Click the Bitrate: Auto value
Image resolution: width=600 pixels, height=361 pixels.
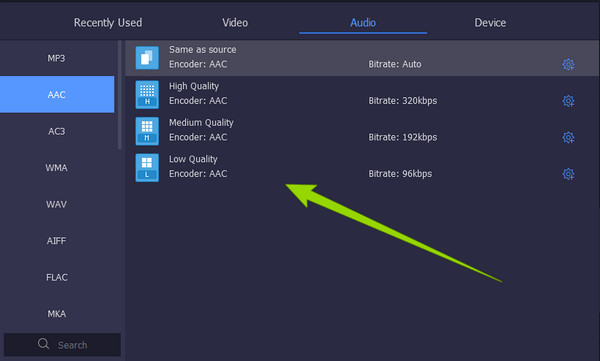coord(395,64)
